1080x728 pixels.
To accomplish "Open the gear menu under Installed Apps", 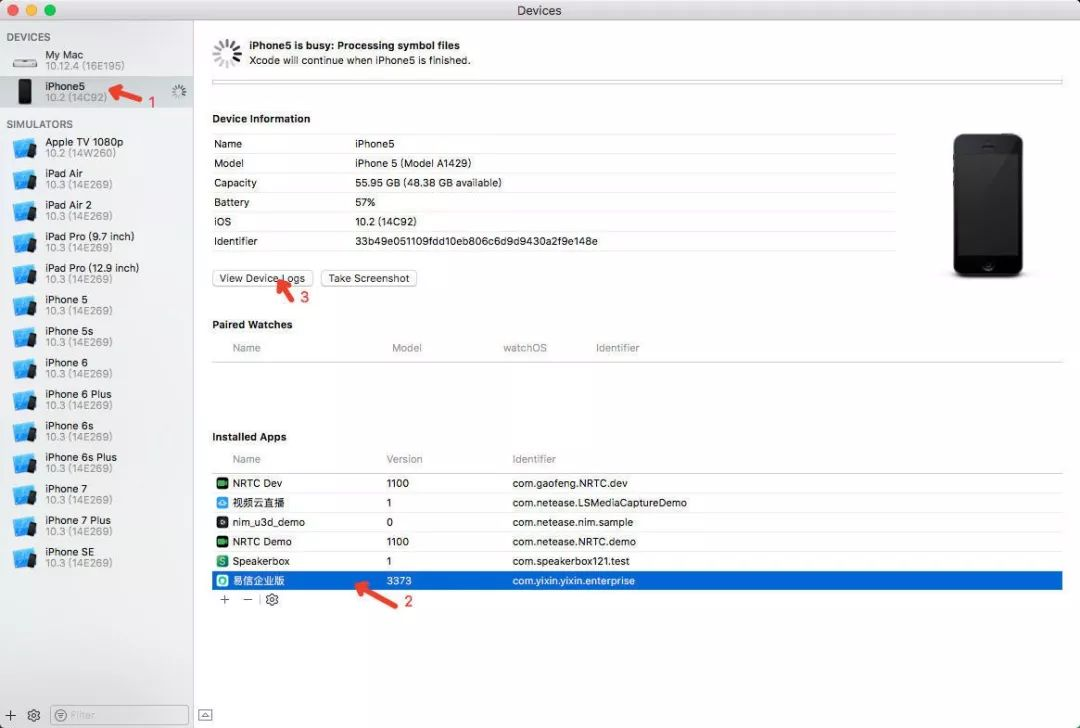I will (272, 600).
